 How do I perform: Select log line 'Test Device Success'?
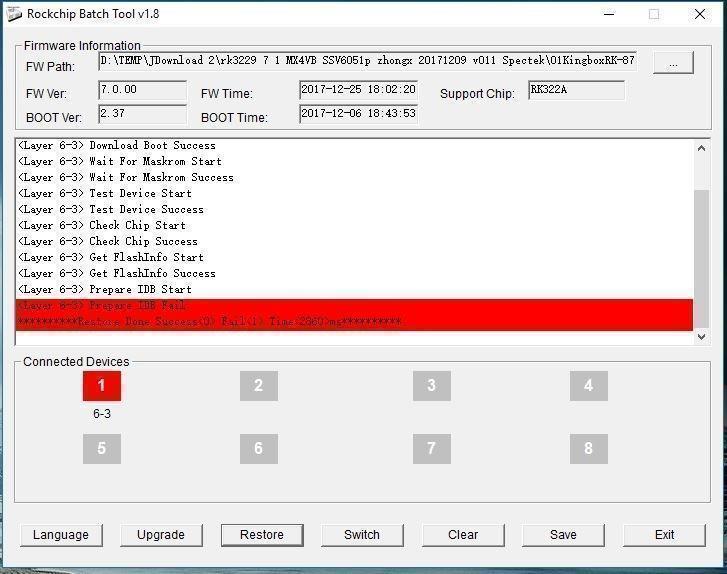pyautogui.click(x=111, y=210)
